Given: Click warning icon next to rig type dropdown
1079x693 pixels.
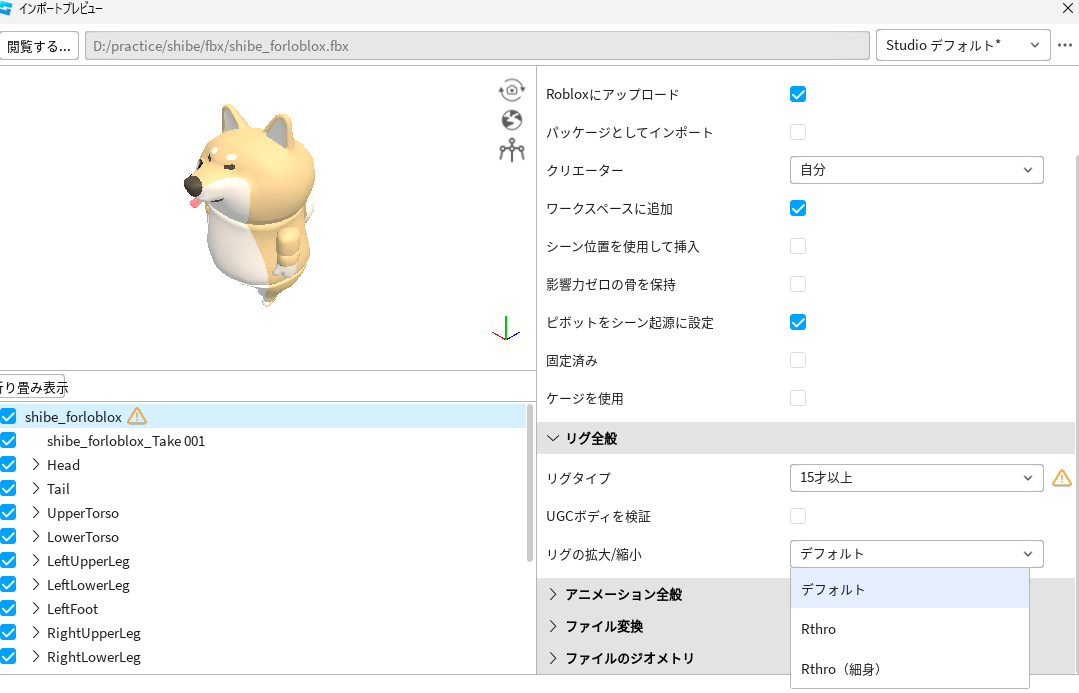Looking at the screenshot, I should (1062, 478).
